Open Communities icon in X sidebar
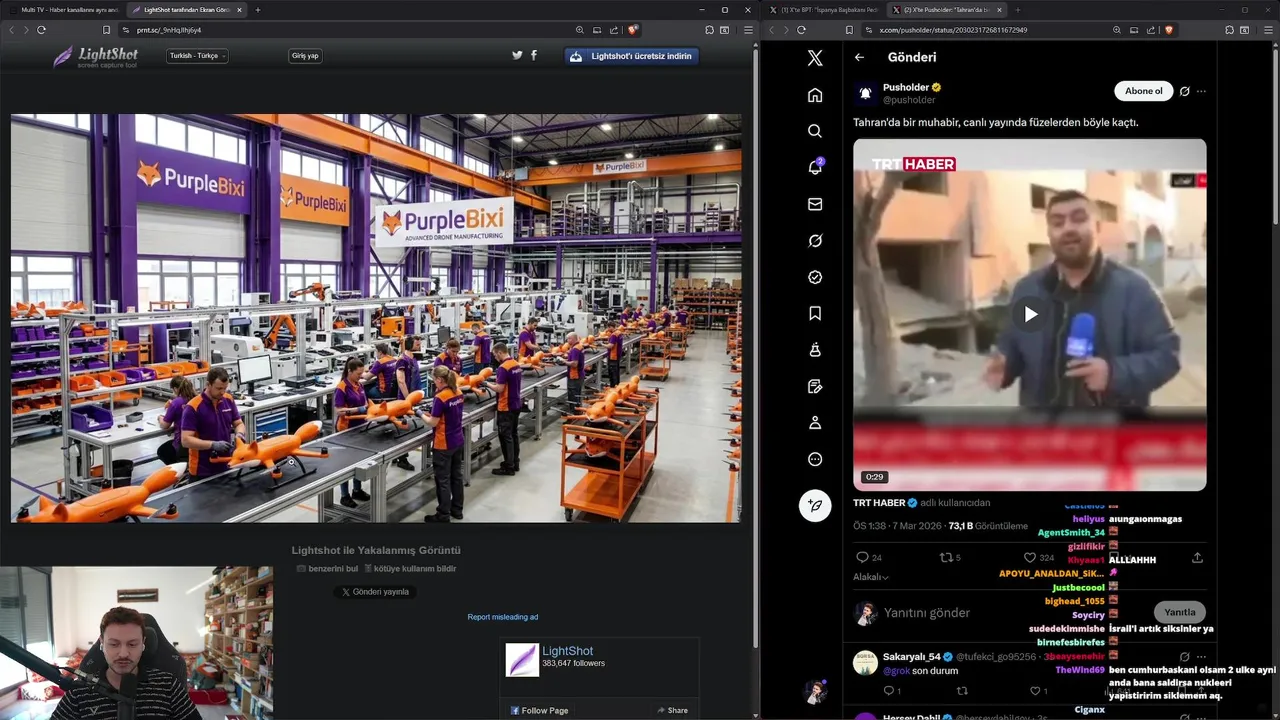This screenshot has width=1280, height=720. click(x=815, y=350)
